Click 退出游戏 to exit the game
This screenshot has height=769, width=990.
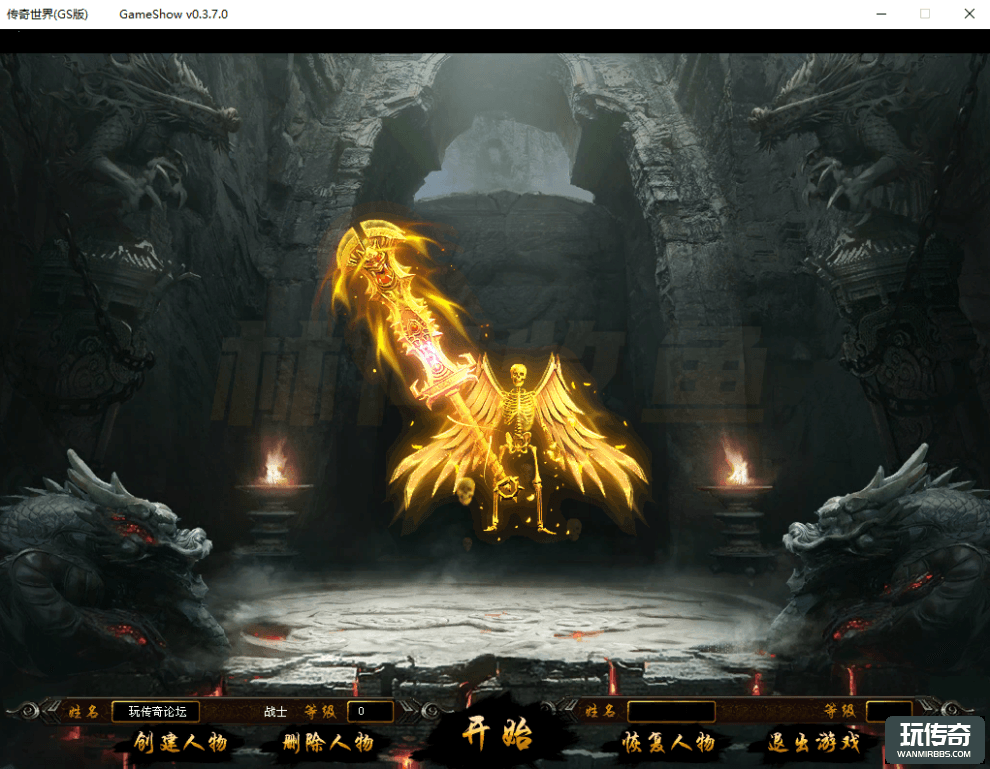coord(814,742)
